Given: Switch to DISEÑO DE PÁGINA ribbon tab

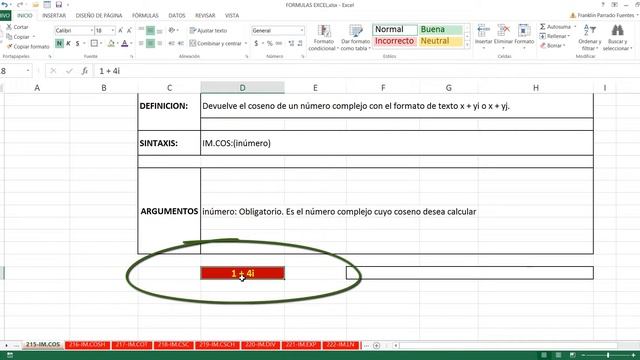Looking at the screenshot, I should tap(99, 16).
